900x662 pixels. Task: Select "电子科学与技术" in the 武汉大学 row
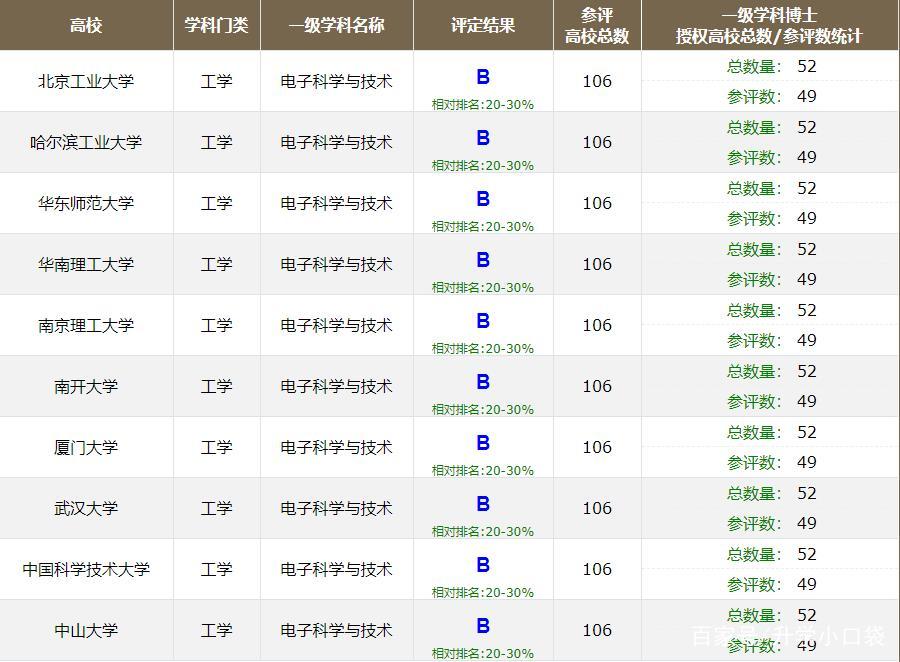pyautogui.click(x=336, y=508)
